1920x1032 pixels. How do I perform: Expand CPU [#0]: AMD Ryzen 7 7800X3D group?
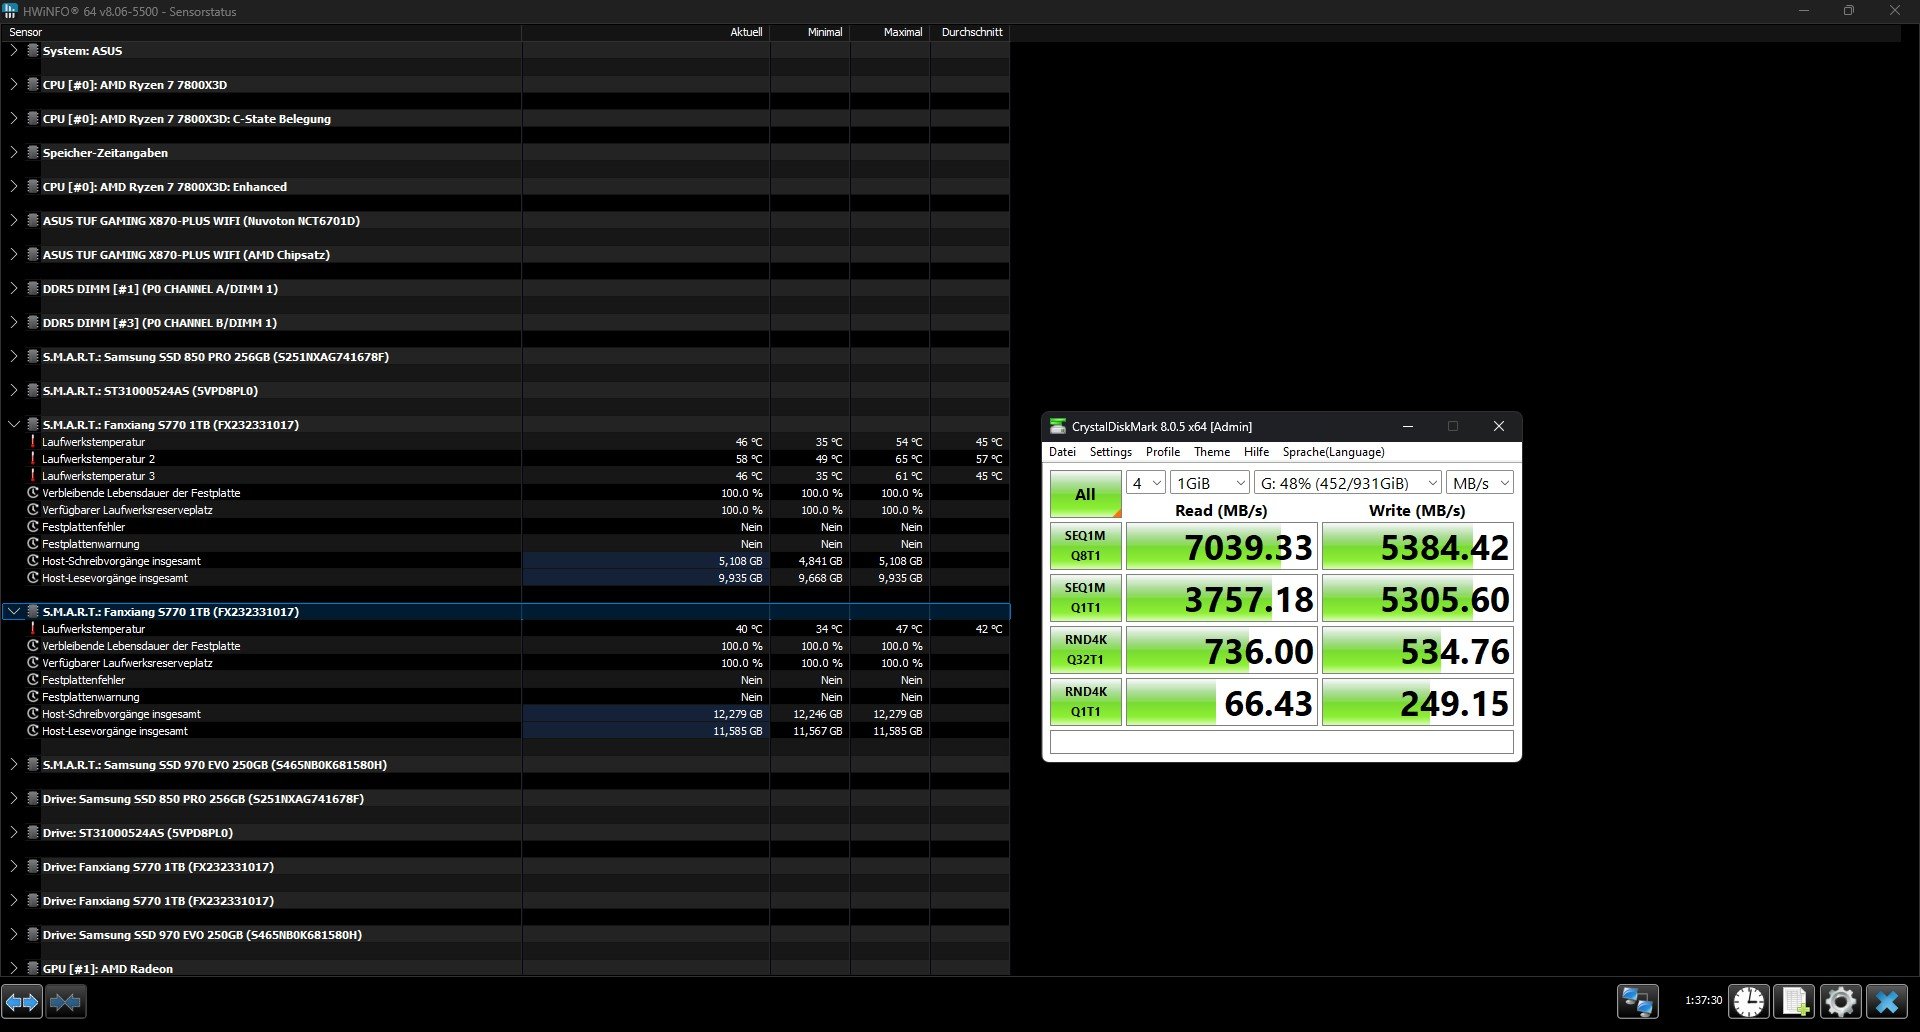point(13,84)
